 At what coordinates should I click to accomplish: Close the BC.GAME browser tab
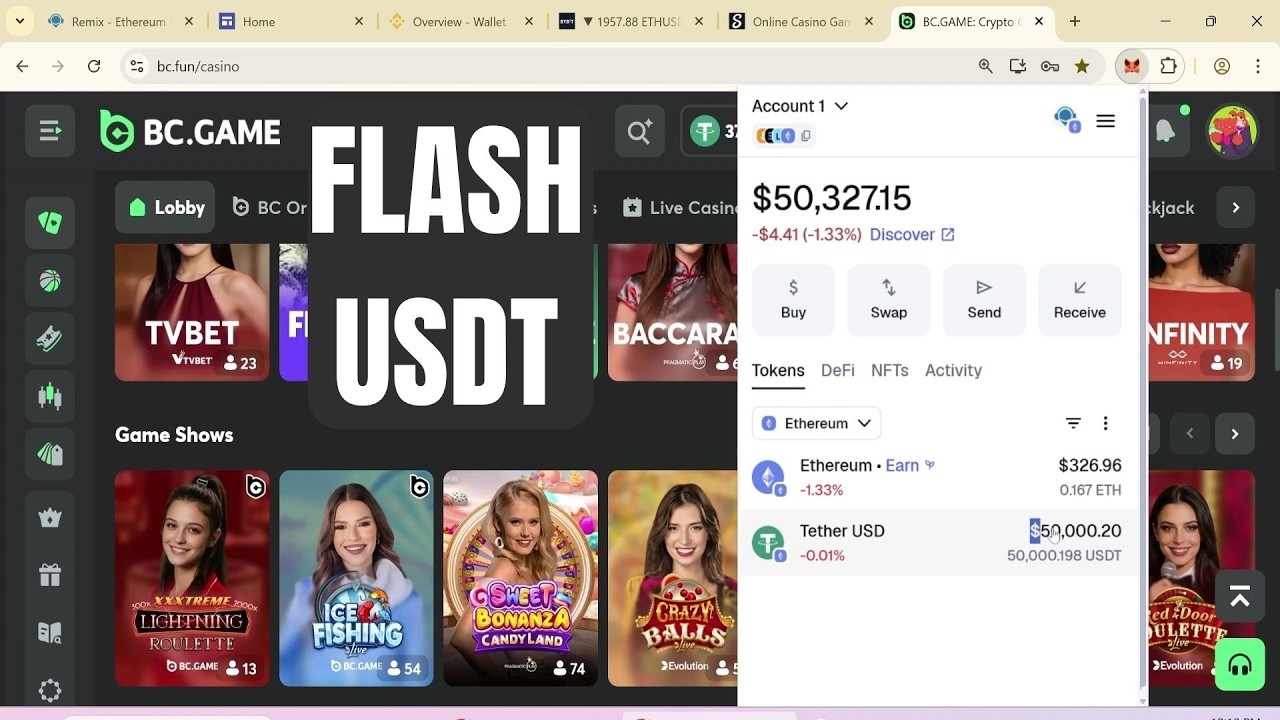click(x=1039, y=21)
